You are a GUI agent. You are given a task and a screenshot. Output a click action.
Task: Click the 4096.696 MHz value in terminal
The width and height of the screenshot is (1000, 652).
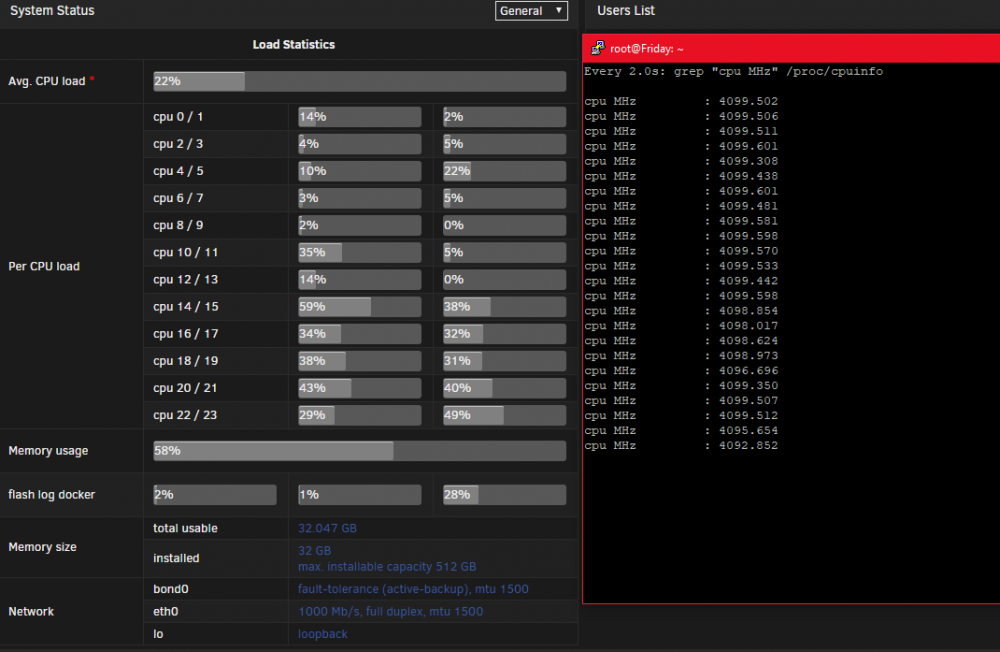749,371
